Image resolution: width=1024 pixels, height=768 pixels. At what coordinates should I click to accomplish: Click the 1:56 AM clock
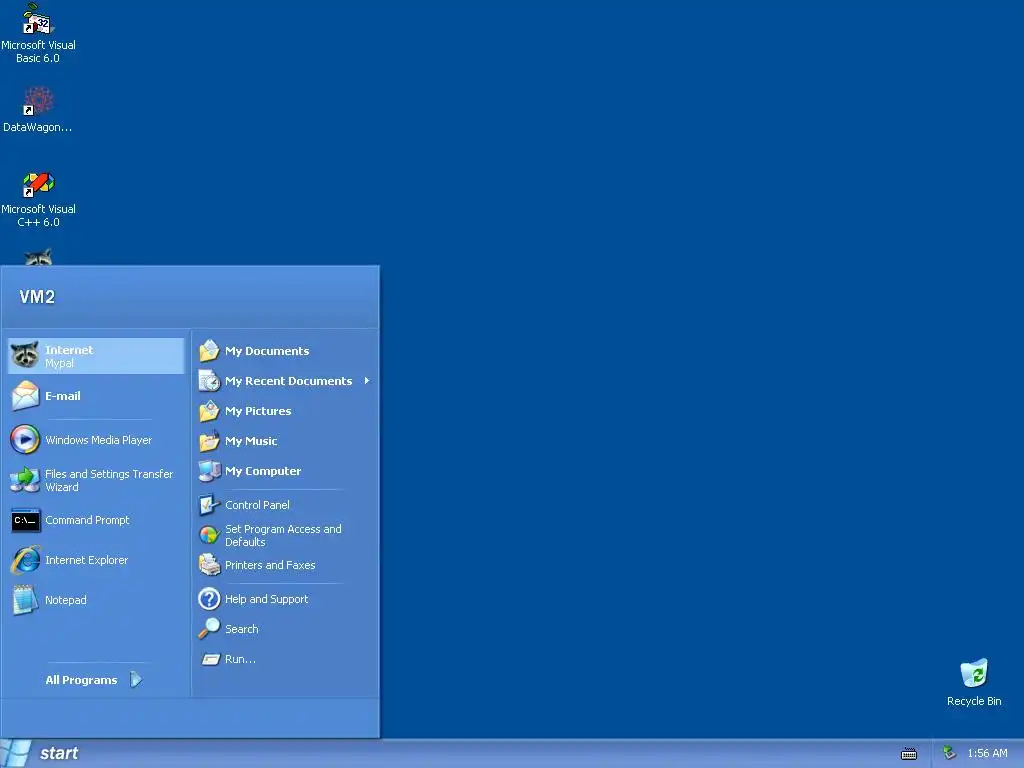tap(987, 754)
